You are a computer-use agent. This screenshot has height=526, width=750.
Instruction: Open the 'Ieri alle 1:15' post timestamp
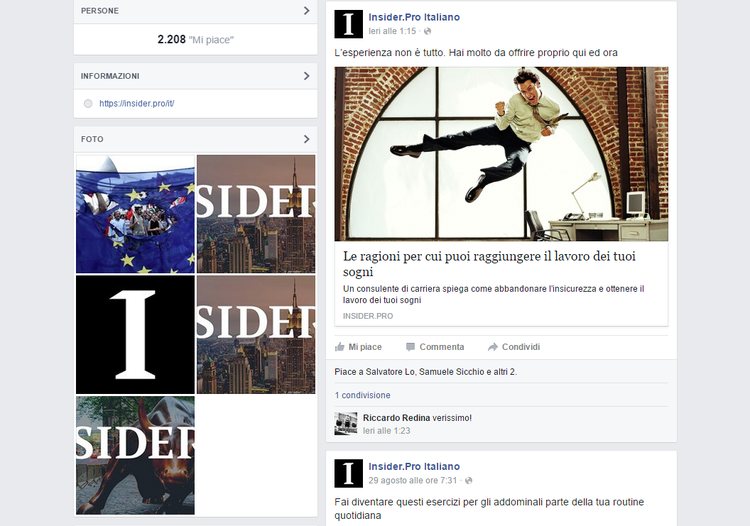coord(392,31)
